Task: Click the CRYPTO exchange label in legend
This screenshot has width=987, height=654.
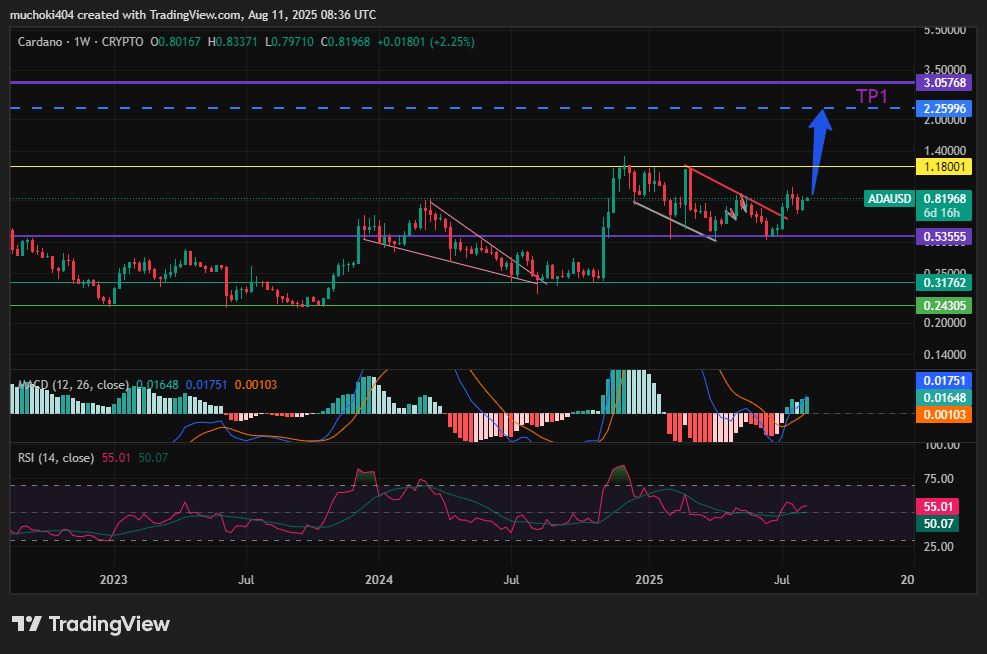Action: pos(123,42)
